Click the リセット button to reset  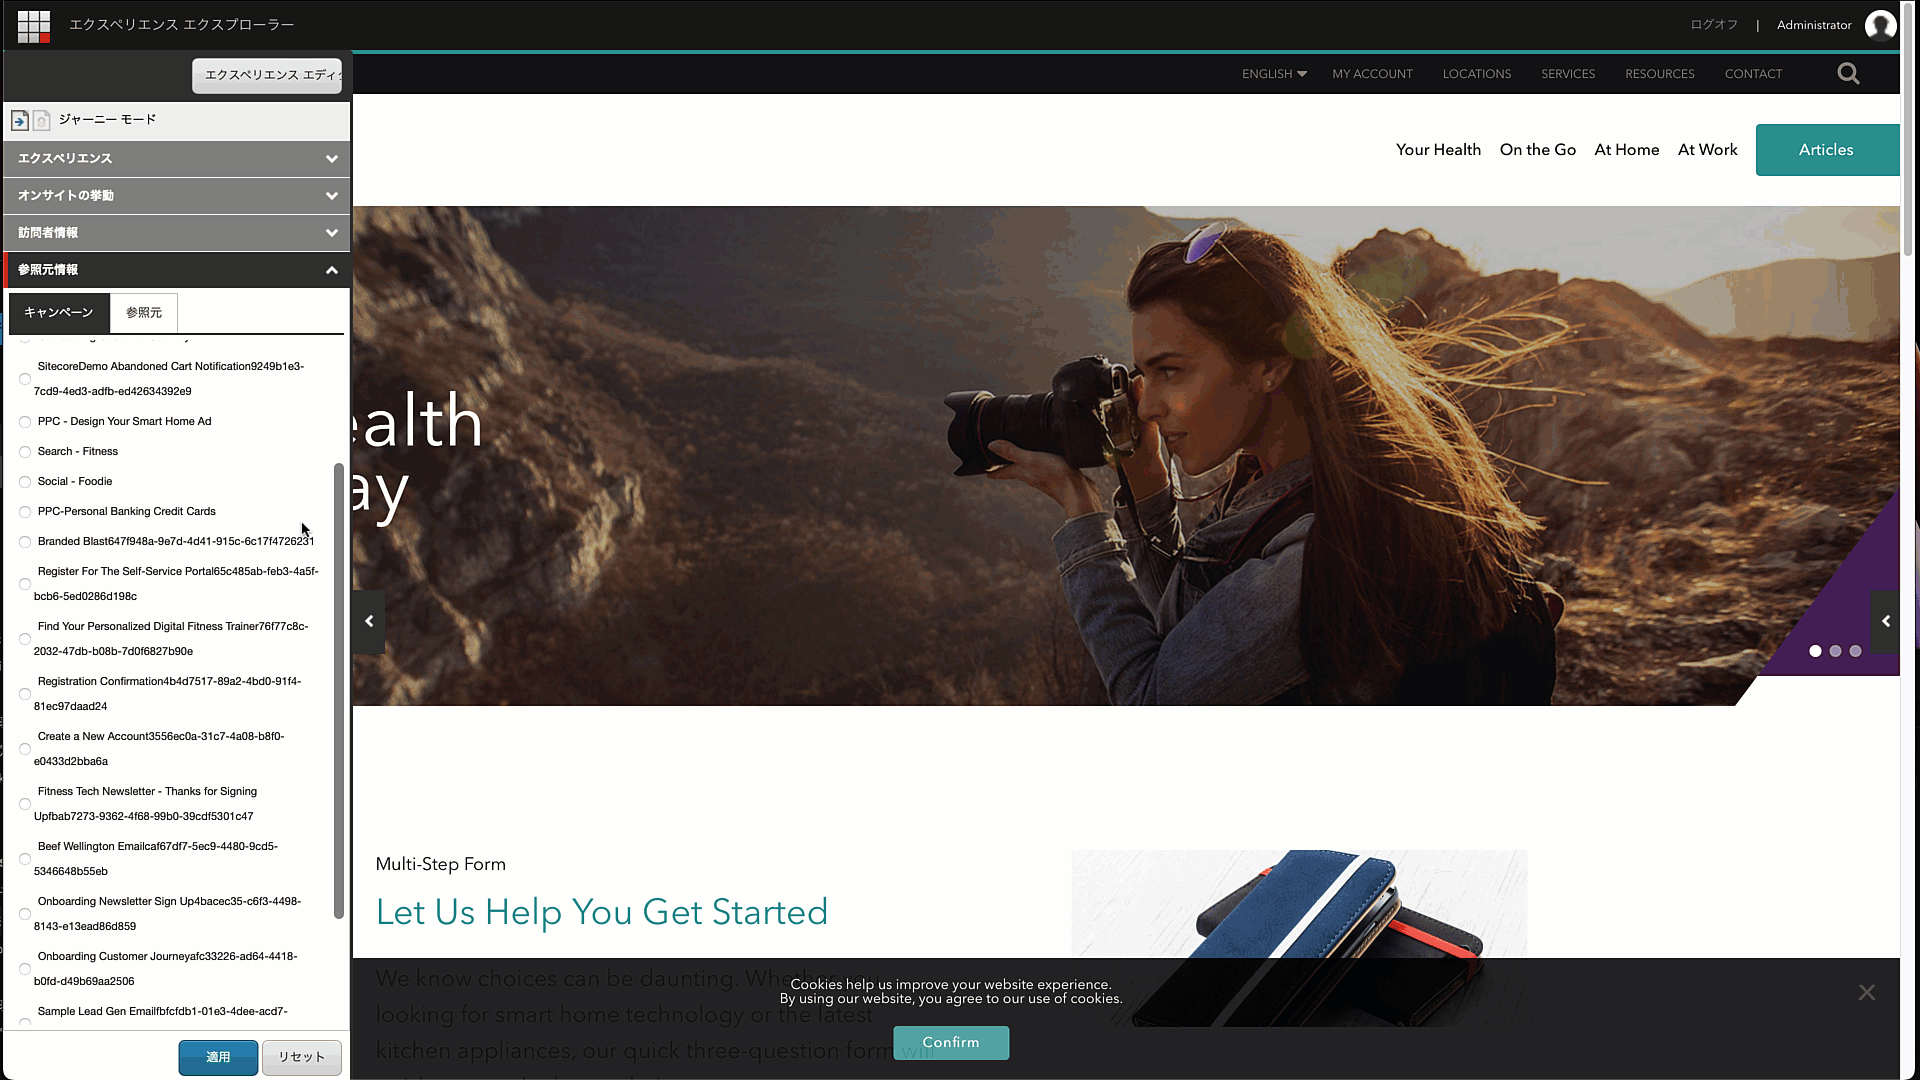click(x=301, y=1055)
